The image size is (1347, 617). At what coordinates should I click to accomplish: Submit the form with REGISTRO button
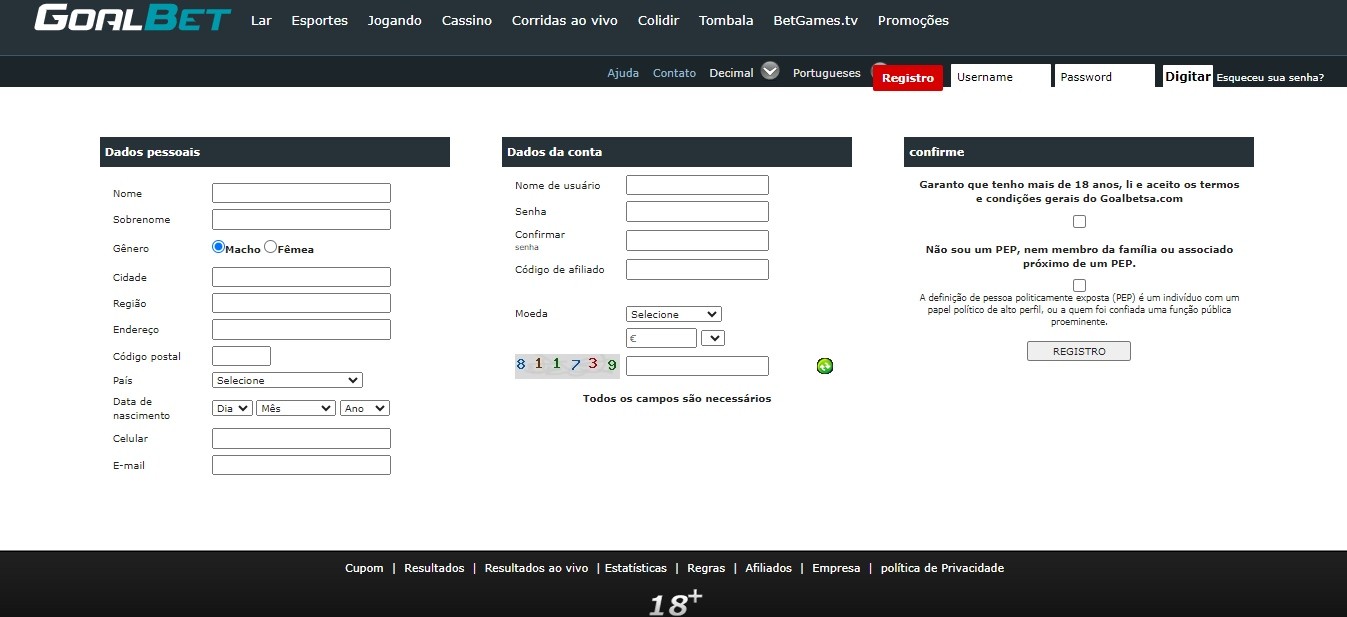pyautogui.click(x=1078, y=350)
